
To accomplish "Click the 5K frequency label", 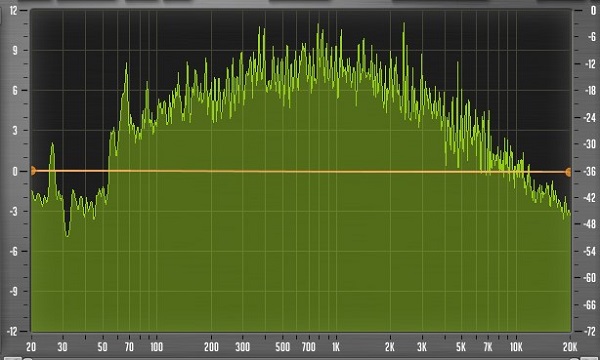I will click(461, 347).
